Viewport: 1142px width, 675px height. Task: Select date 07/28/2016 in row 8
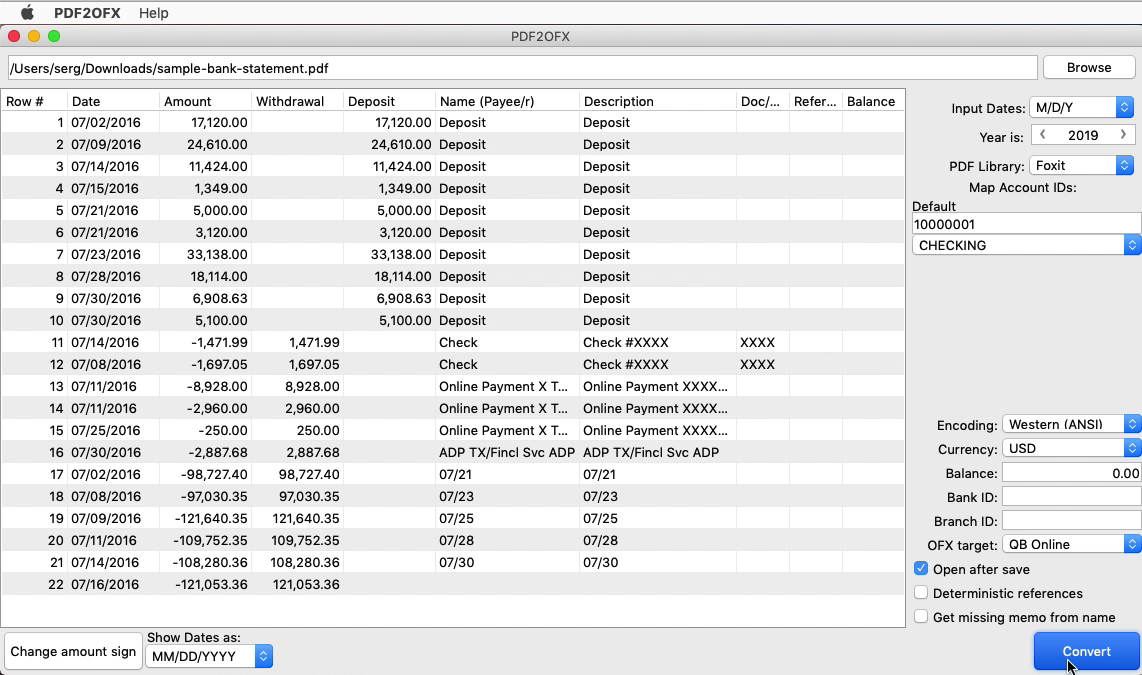point(112,276)
